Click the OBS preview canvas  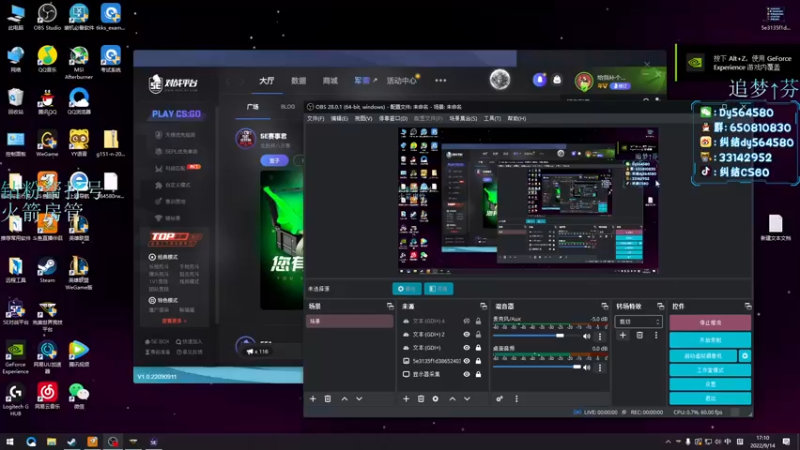[528, 201]
